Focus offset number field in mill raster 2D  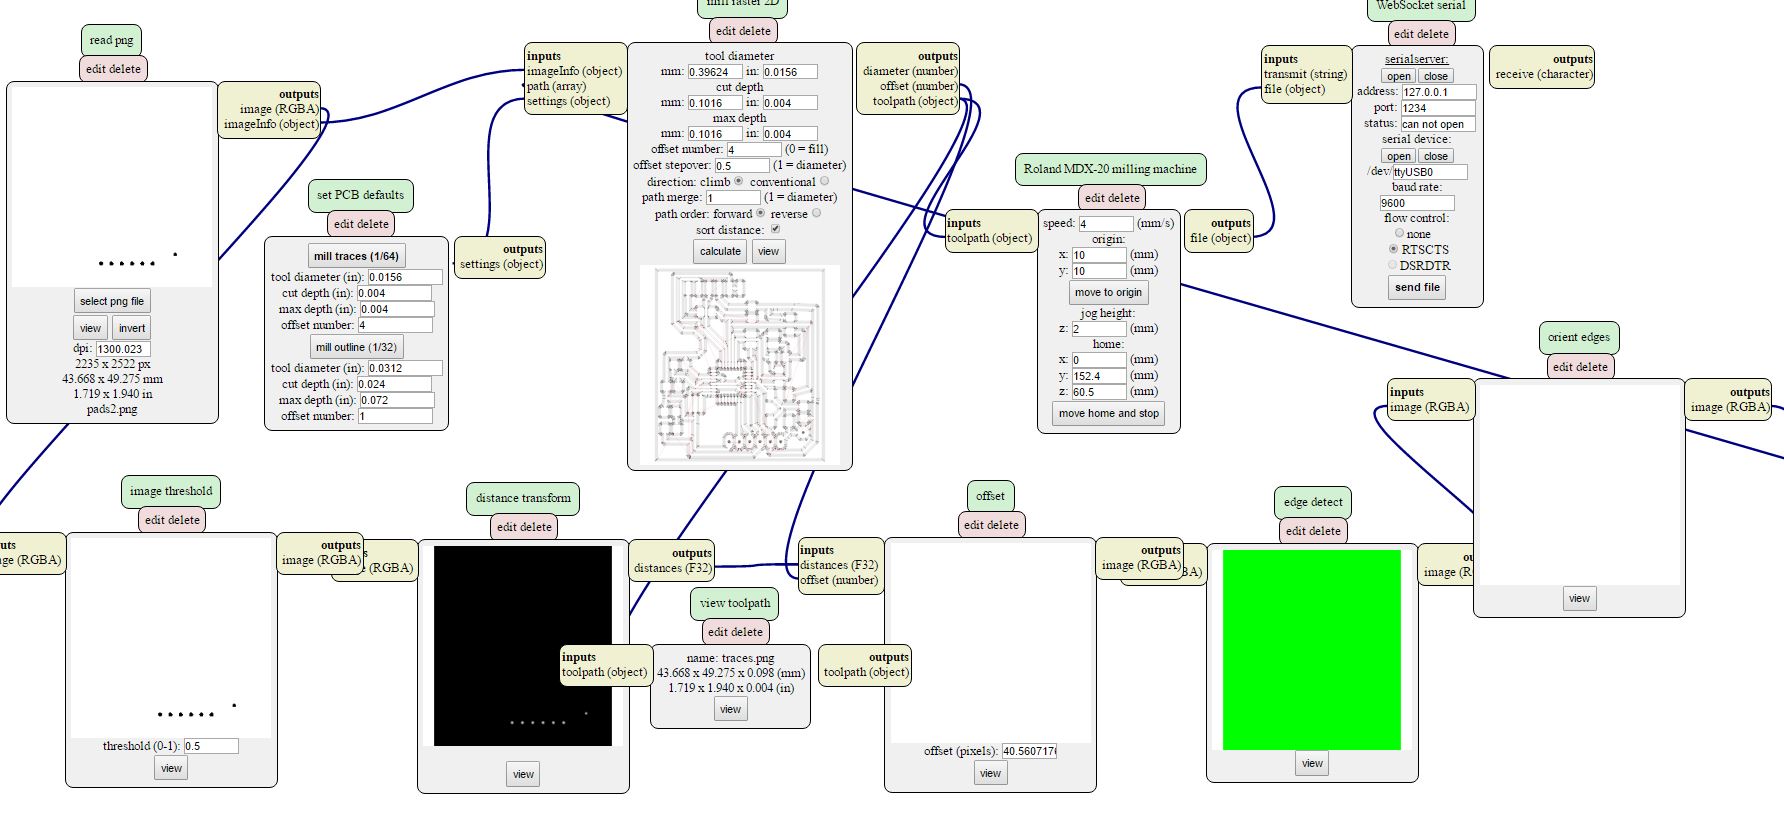(754, 149)
